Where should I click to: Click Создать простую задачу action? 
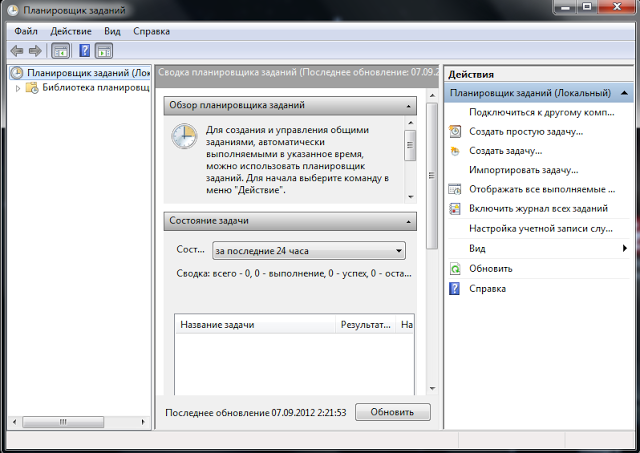(526, 131)
